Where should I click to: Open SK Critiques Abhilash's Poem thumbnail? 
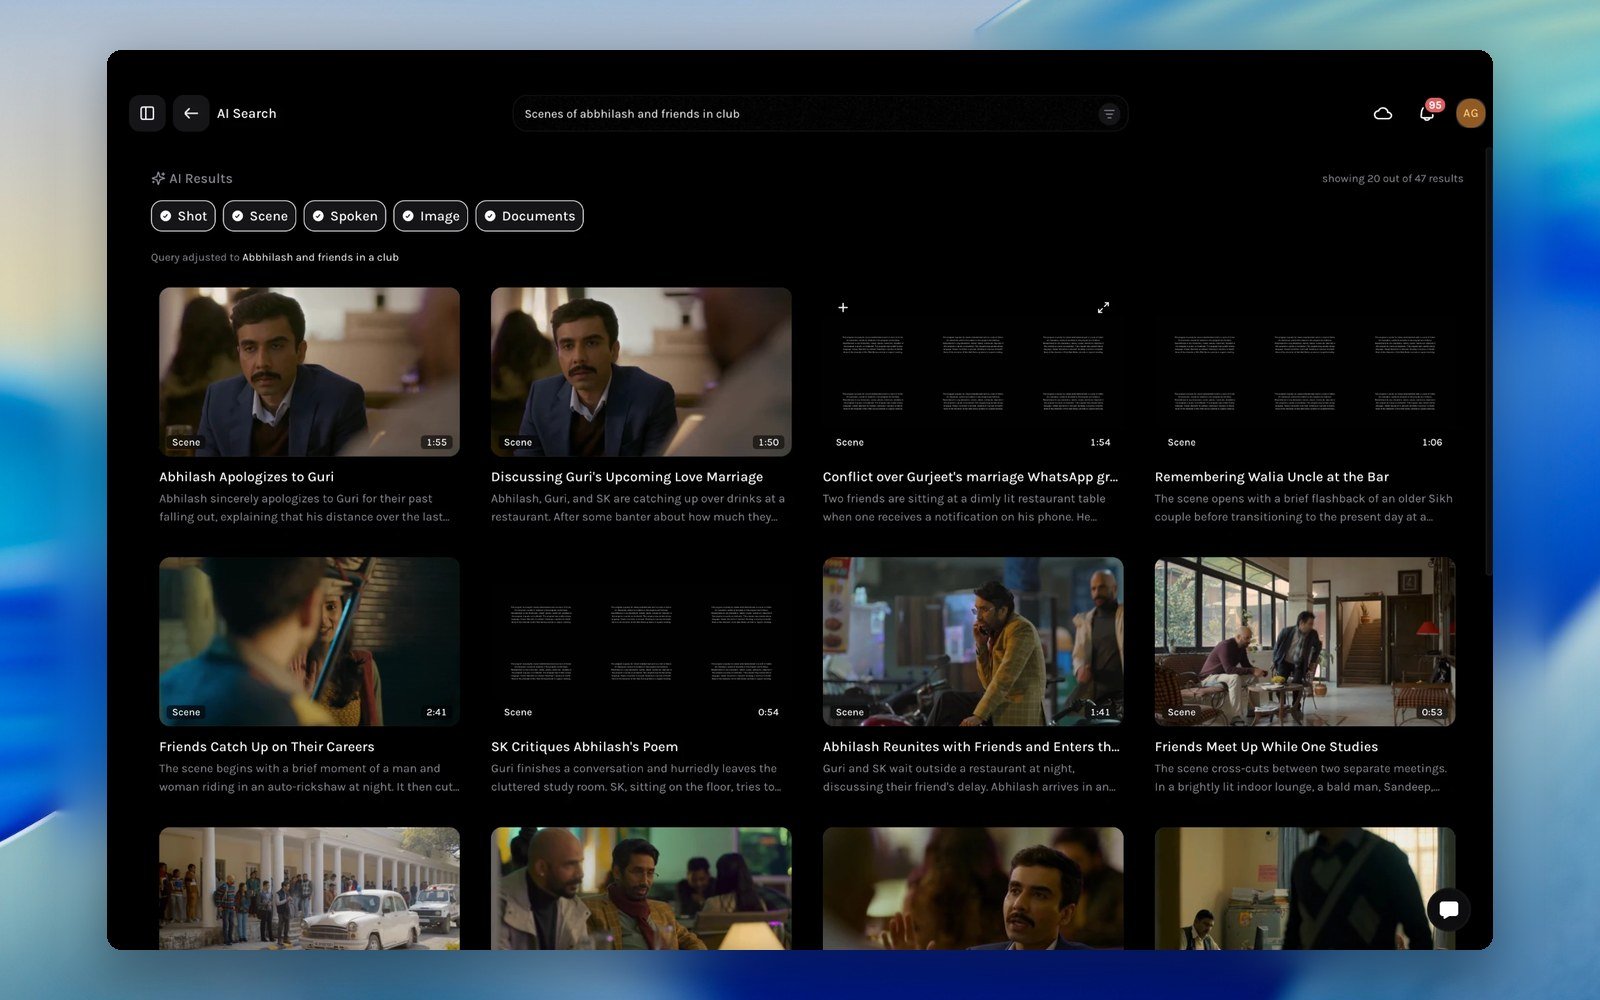click(641, 642)
